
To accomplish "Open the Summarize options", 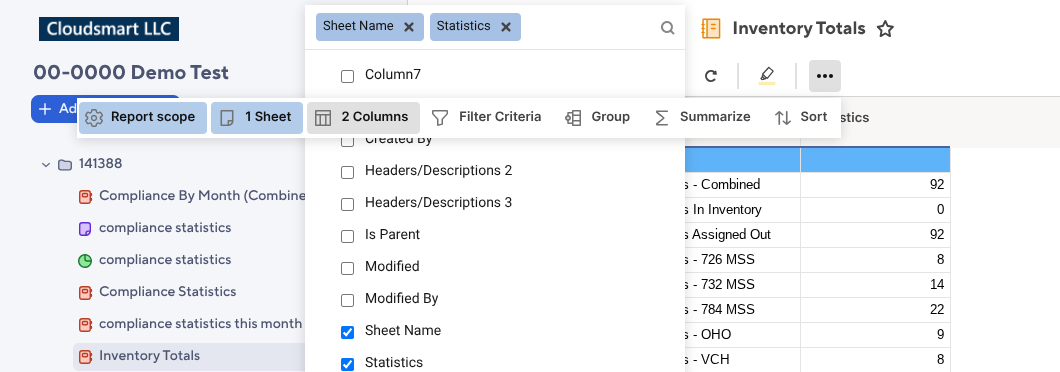I will (702, 118).
